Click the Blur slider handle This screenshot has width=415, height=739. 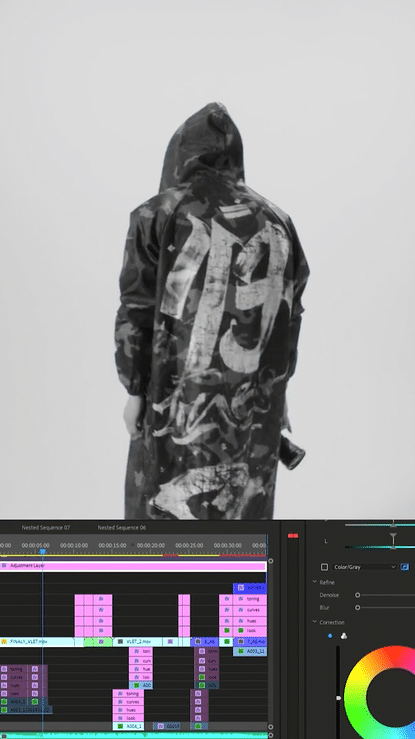358,608
